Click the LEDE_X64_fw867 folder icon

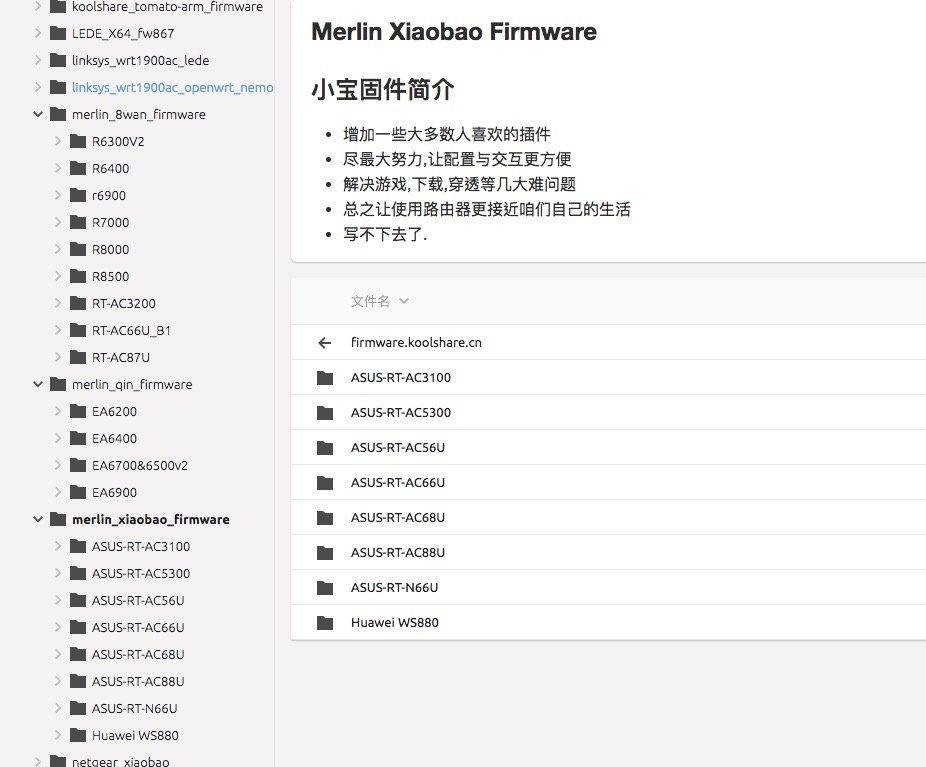(x=58, y=33)
